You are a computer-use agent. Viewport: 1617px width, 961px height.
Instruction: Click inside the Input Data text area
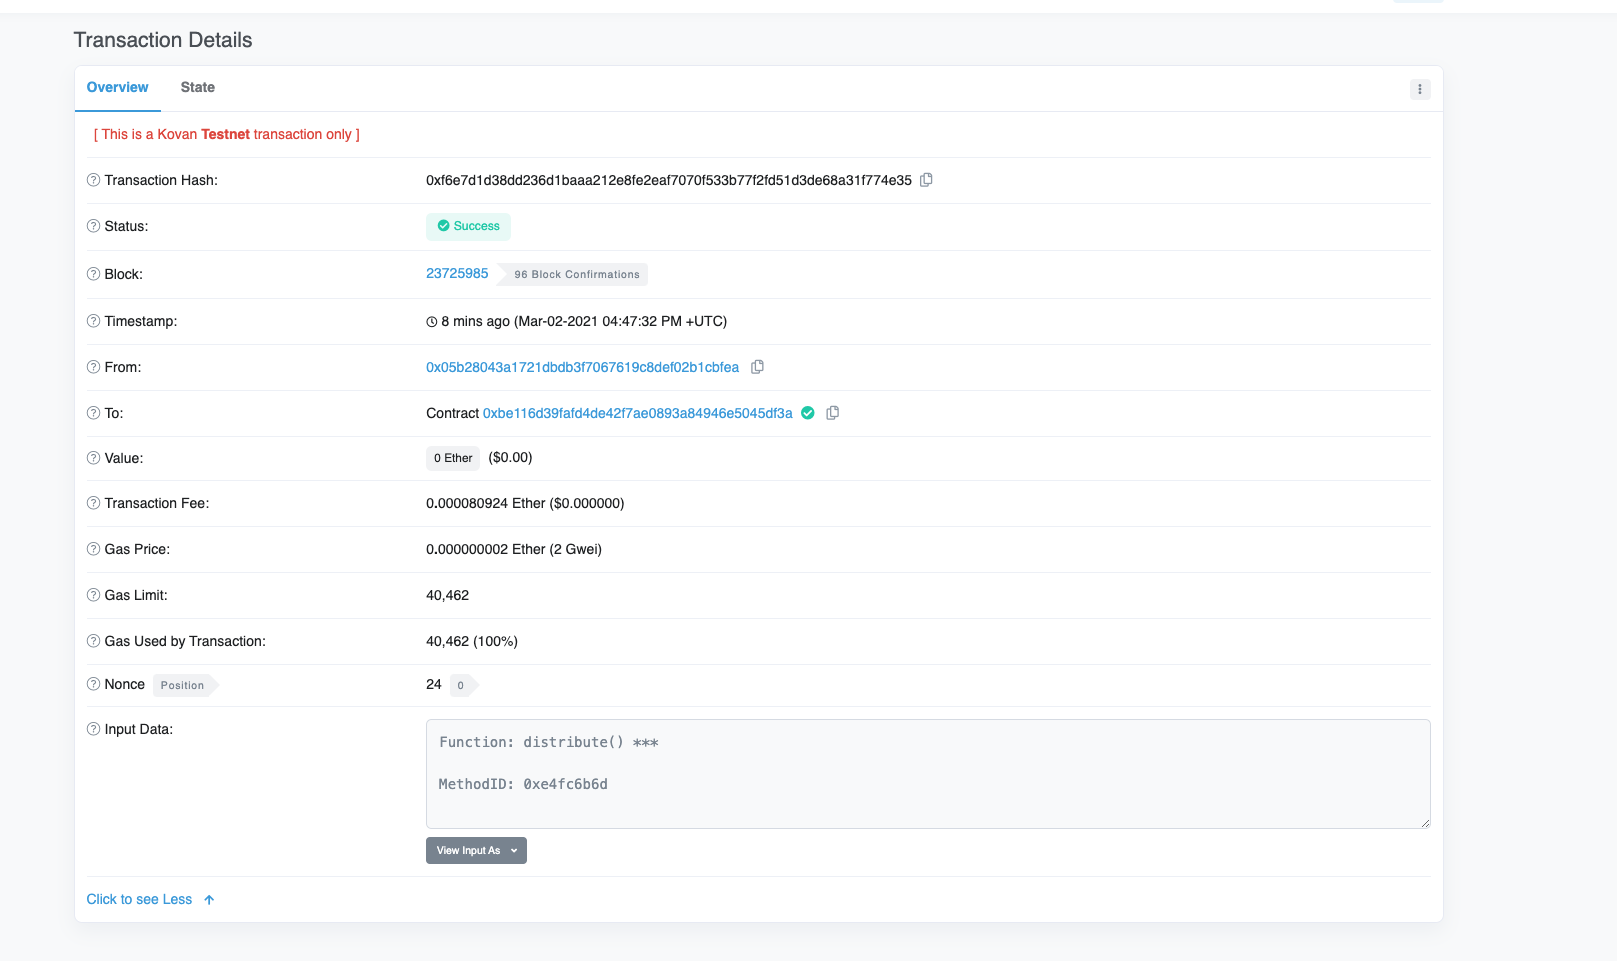[x=928, y=774]
